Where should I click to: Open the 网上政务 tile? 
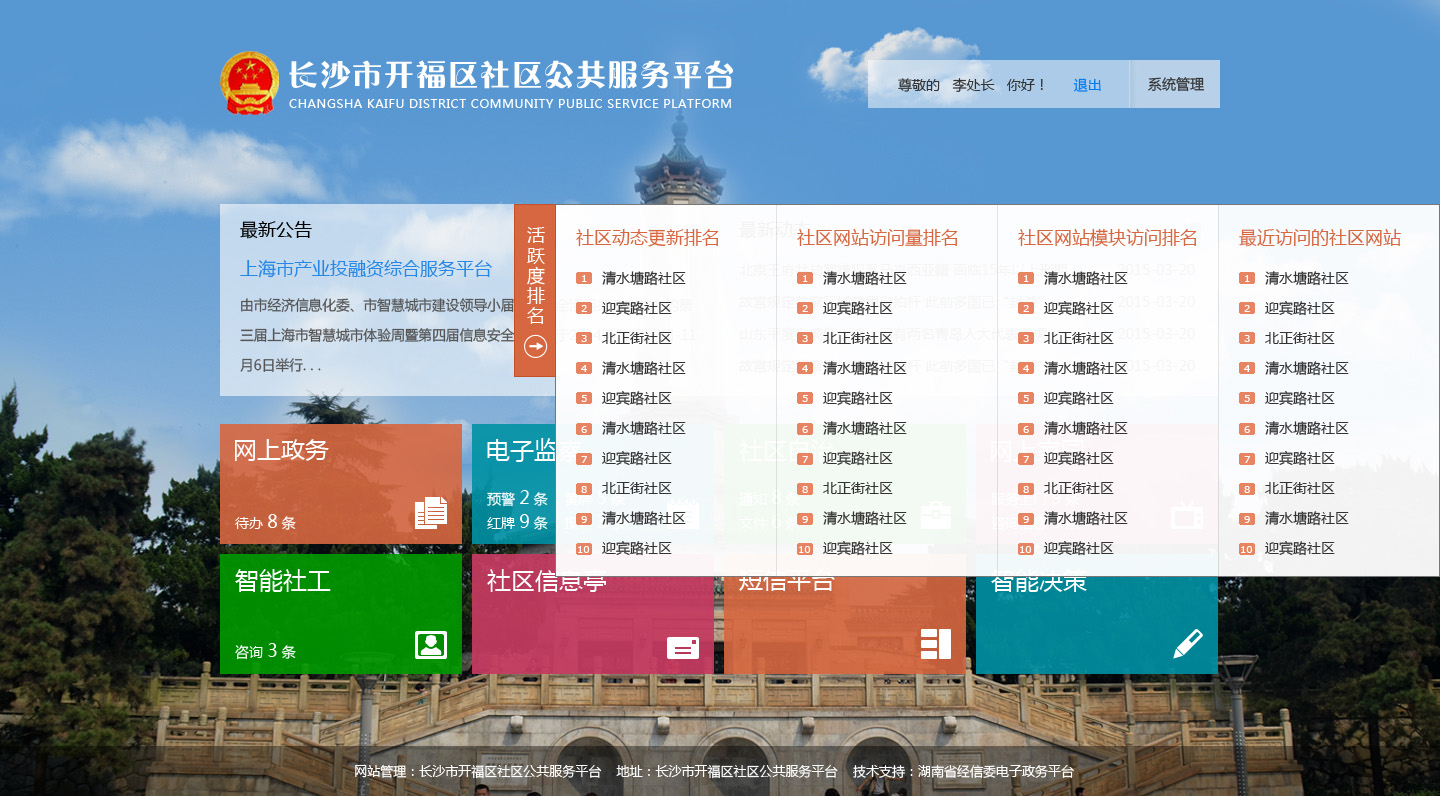tap(341, 484)
